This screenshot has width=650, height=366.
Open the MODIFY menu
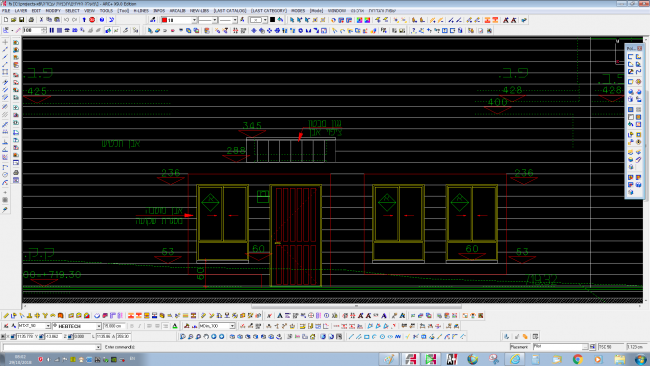(53, 10)
